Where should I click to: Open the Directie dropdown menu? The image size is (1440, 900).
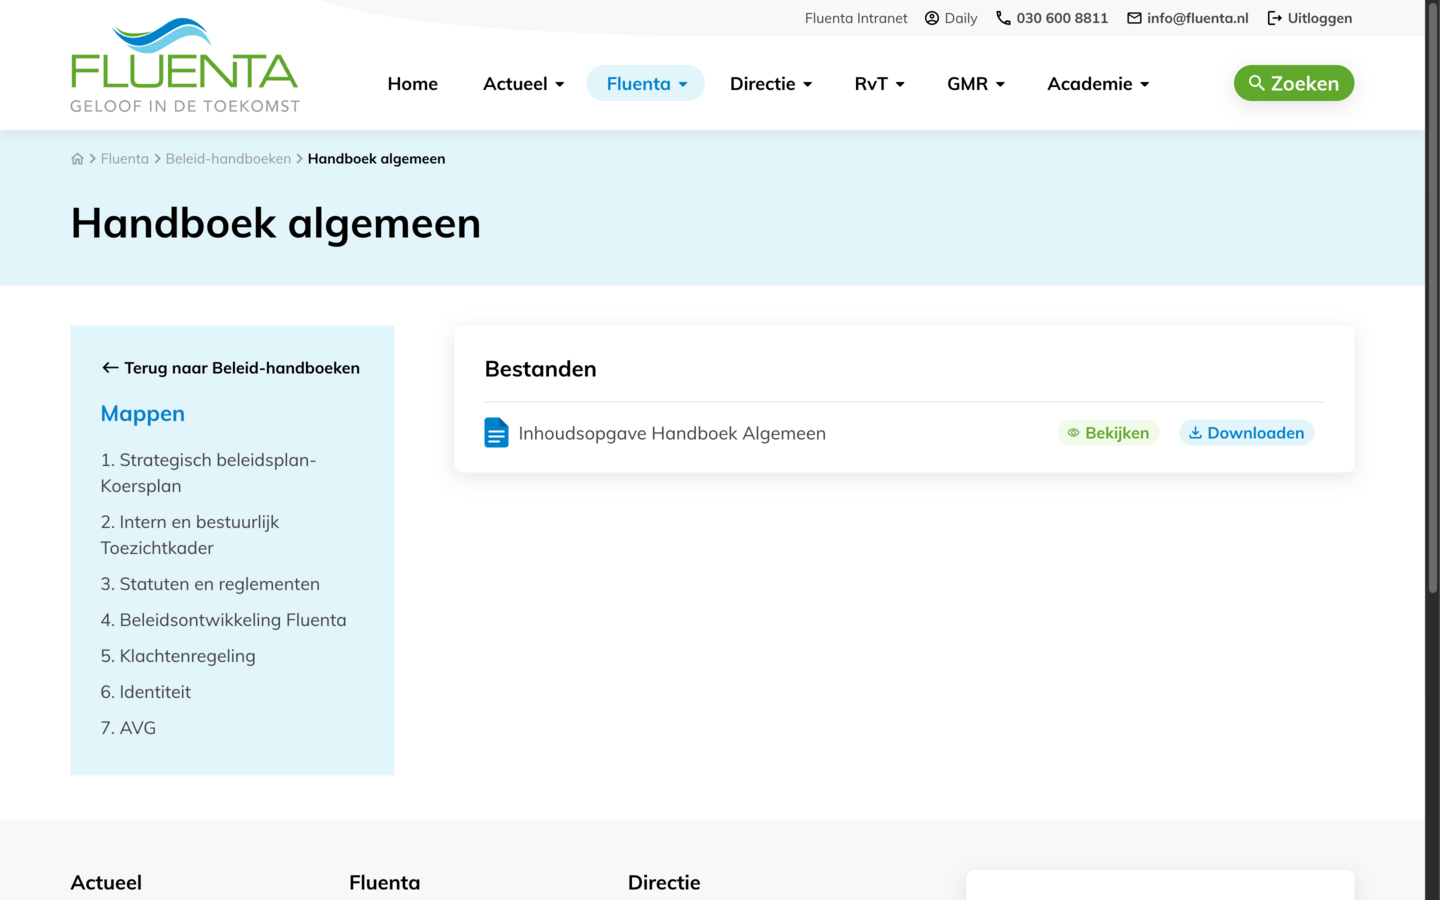pyautogui.click(x=770, y=84)
